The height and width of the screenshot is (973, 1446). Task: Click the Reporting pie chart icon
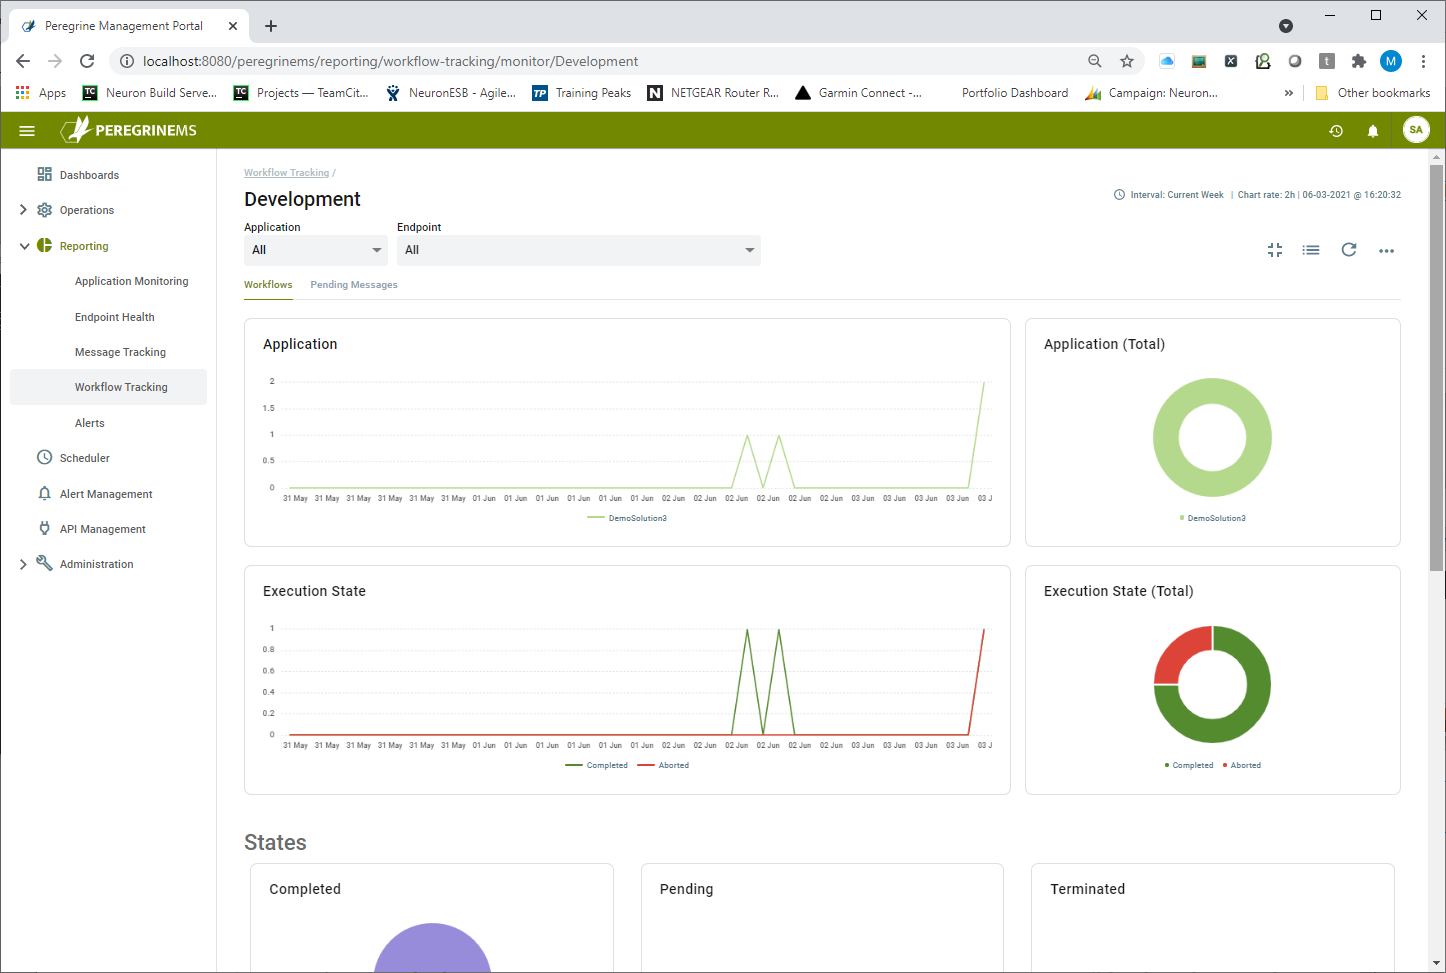tap(44, 245)
